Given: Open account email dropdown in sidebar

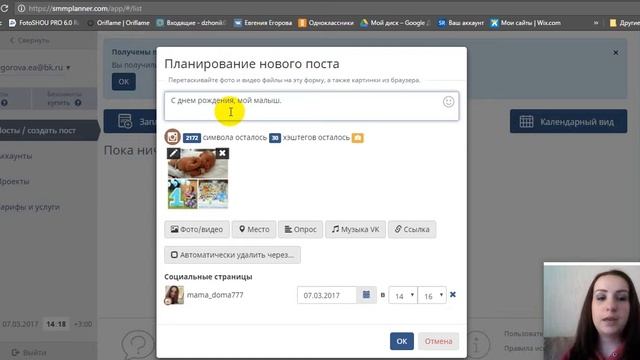Looking at the screenshot, I should (35, 67).
